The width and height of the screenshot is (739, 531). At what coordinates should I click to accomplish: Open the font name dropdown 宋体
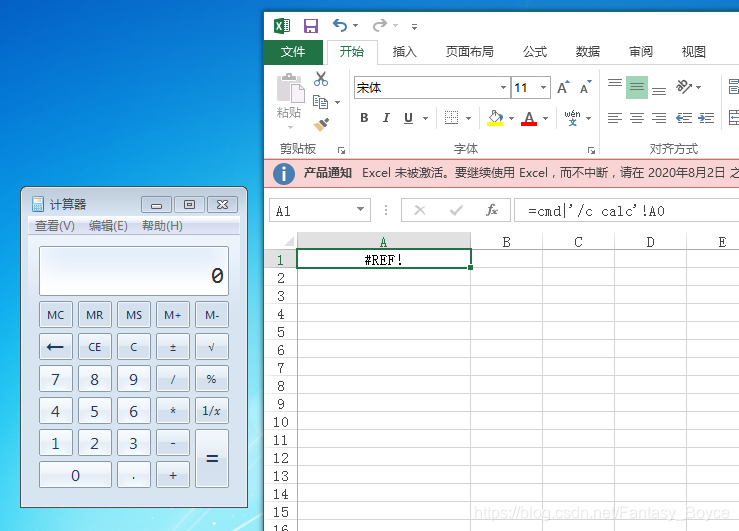click(503, 87)
